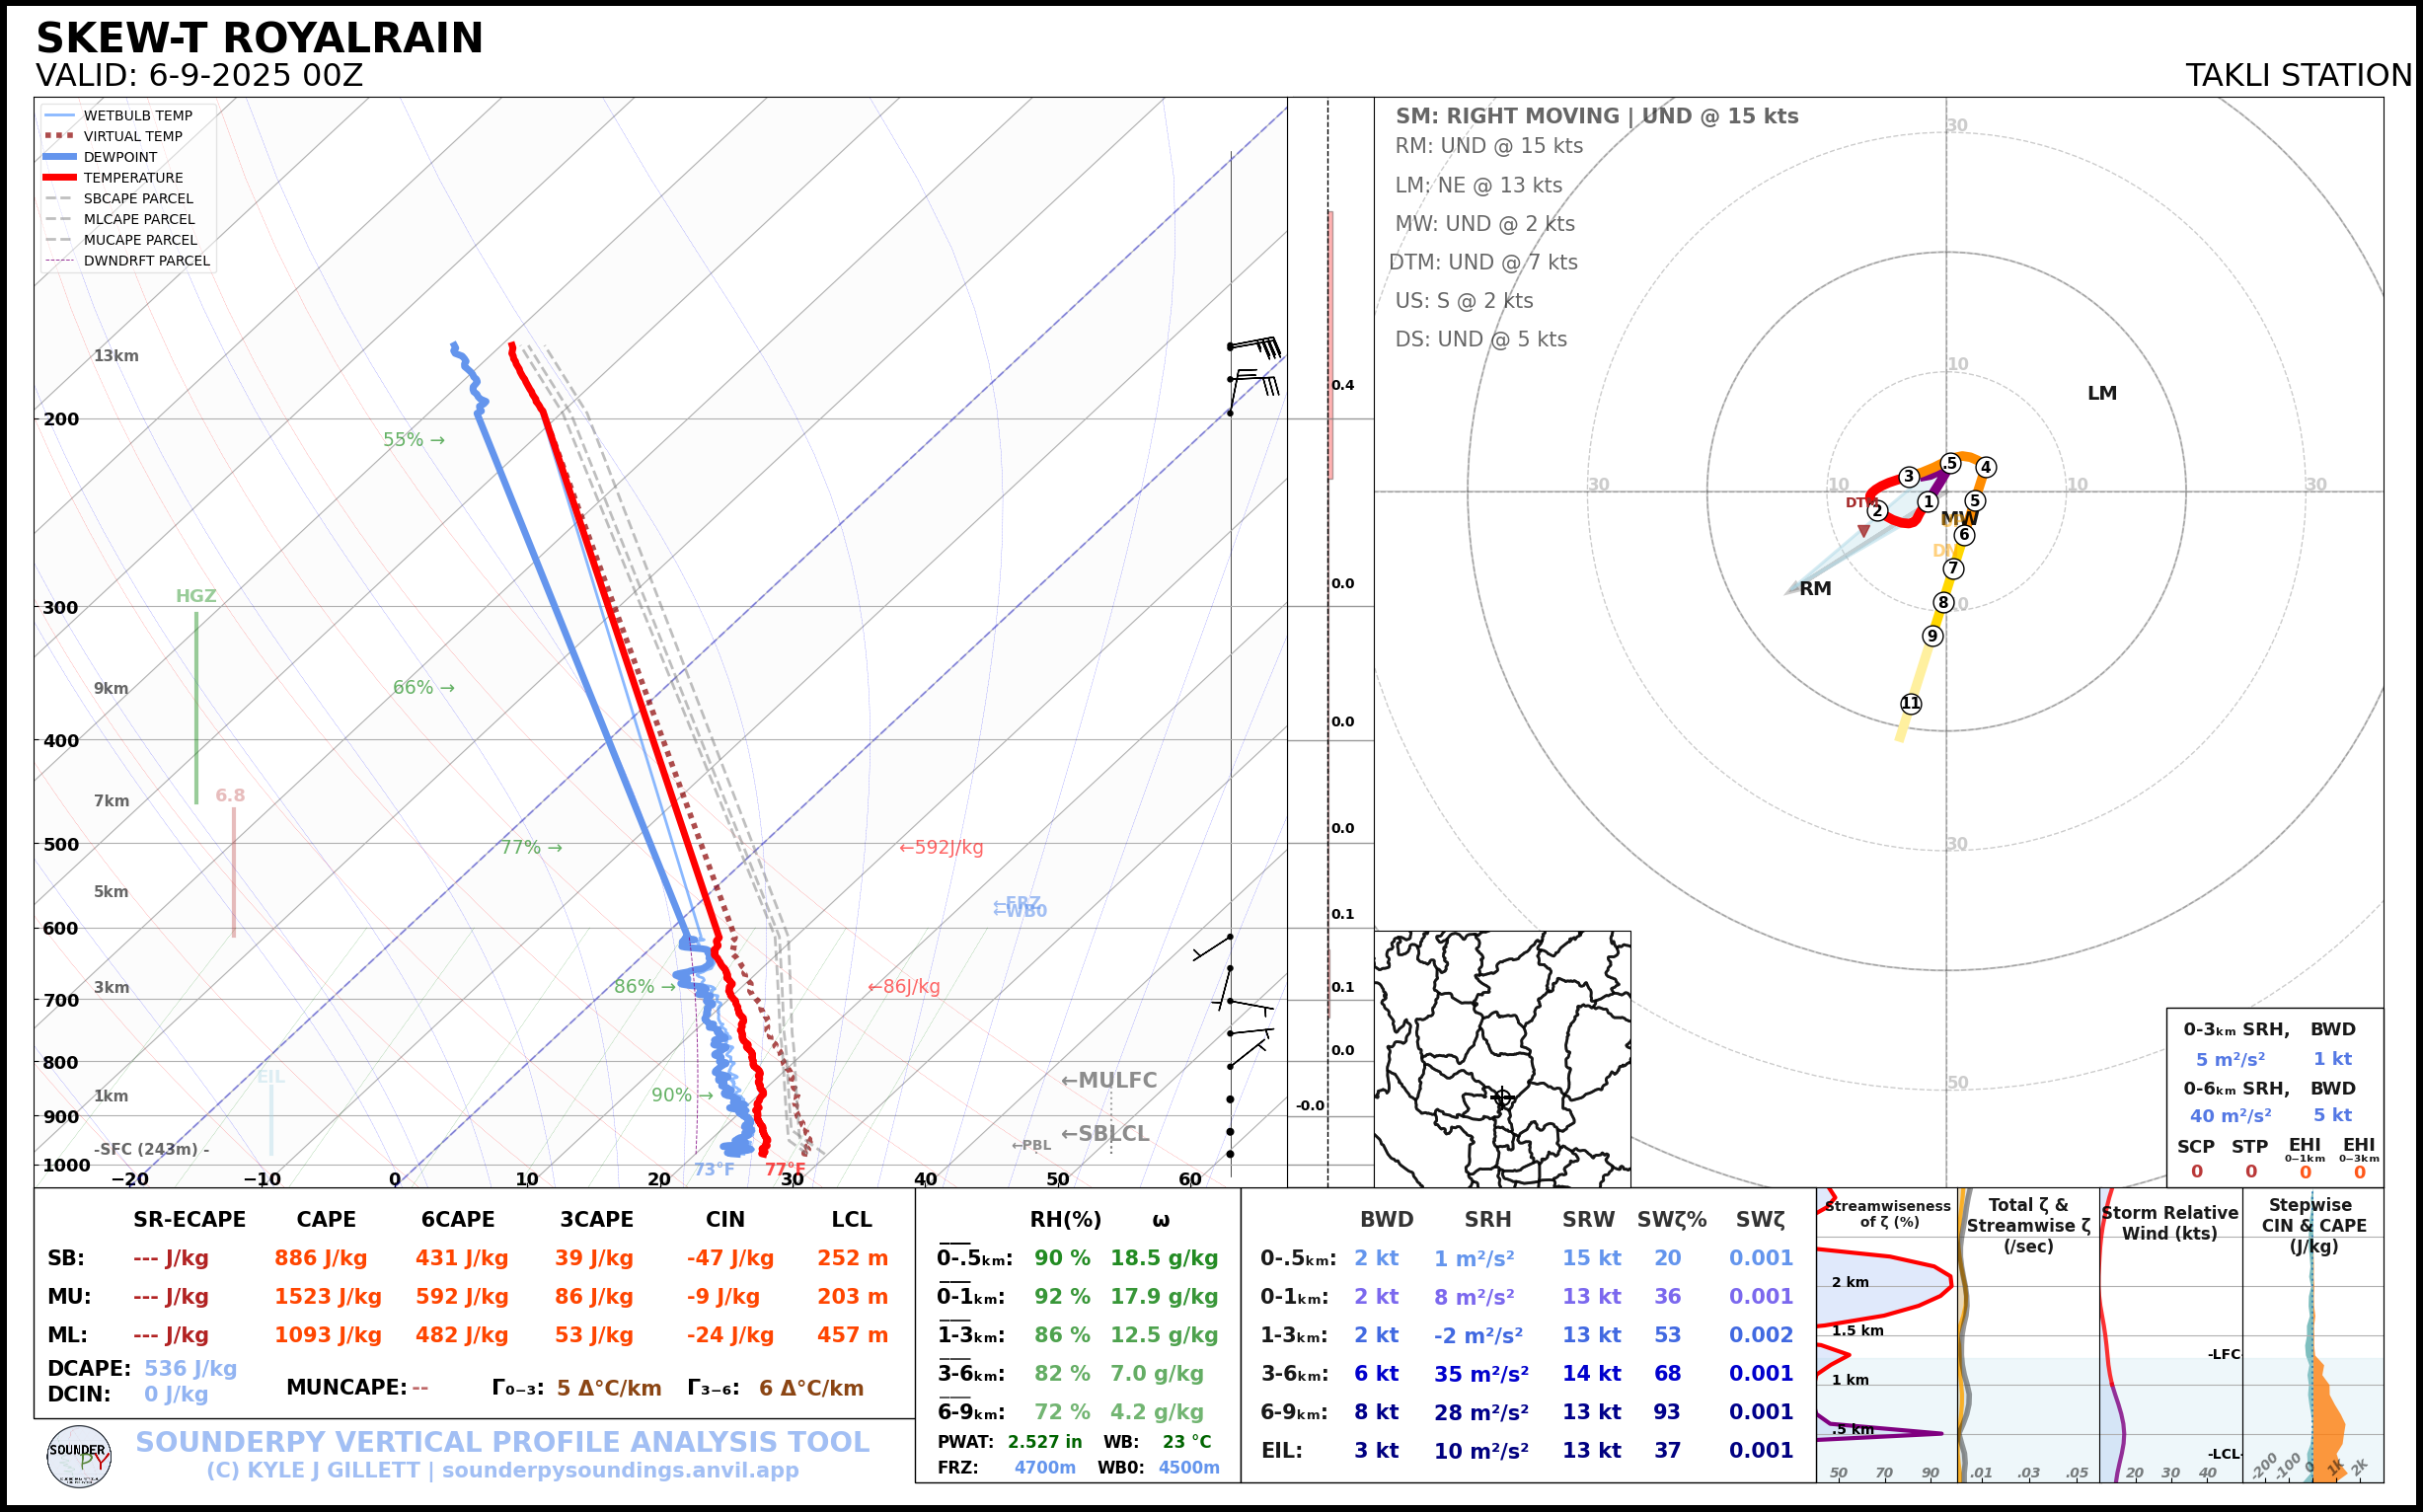Click the PWAT value 2.527 in
The image size is (2423, 1512).
[1044, 1442]
